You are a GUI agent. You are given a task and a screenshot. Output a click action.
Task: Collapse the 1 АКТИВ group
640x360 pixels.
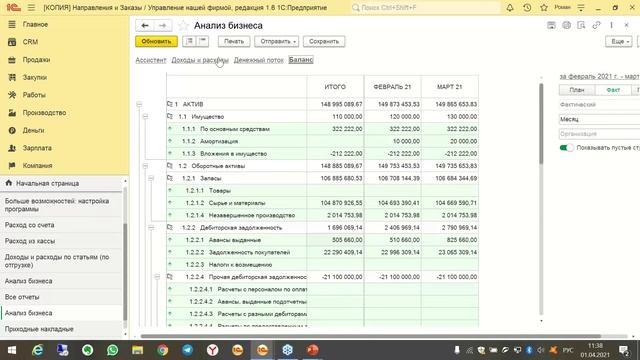click(x=139, y=104)
